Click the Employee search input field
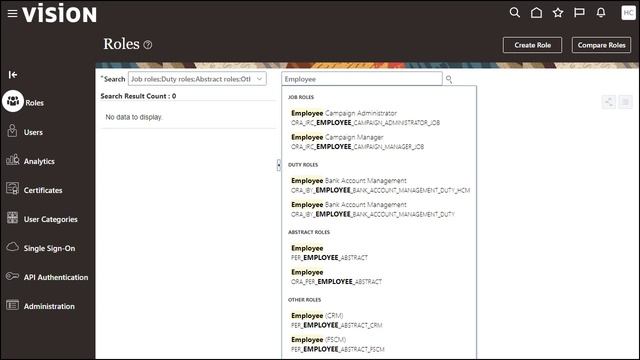The width and height of the screenshot is (640, 360). 361,79
